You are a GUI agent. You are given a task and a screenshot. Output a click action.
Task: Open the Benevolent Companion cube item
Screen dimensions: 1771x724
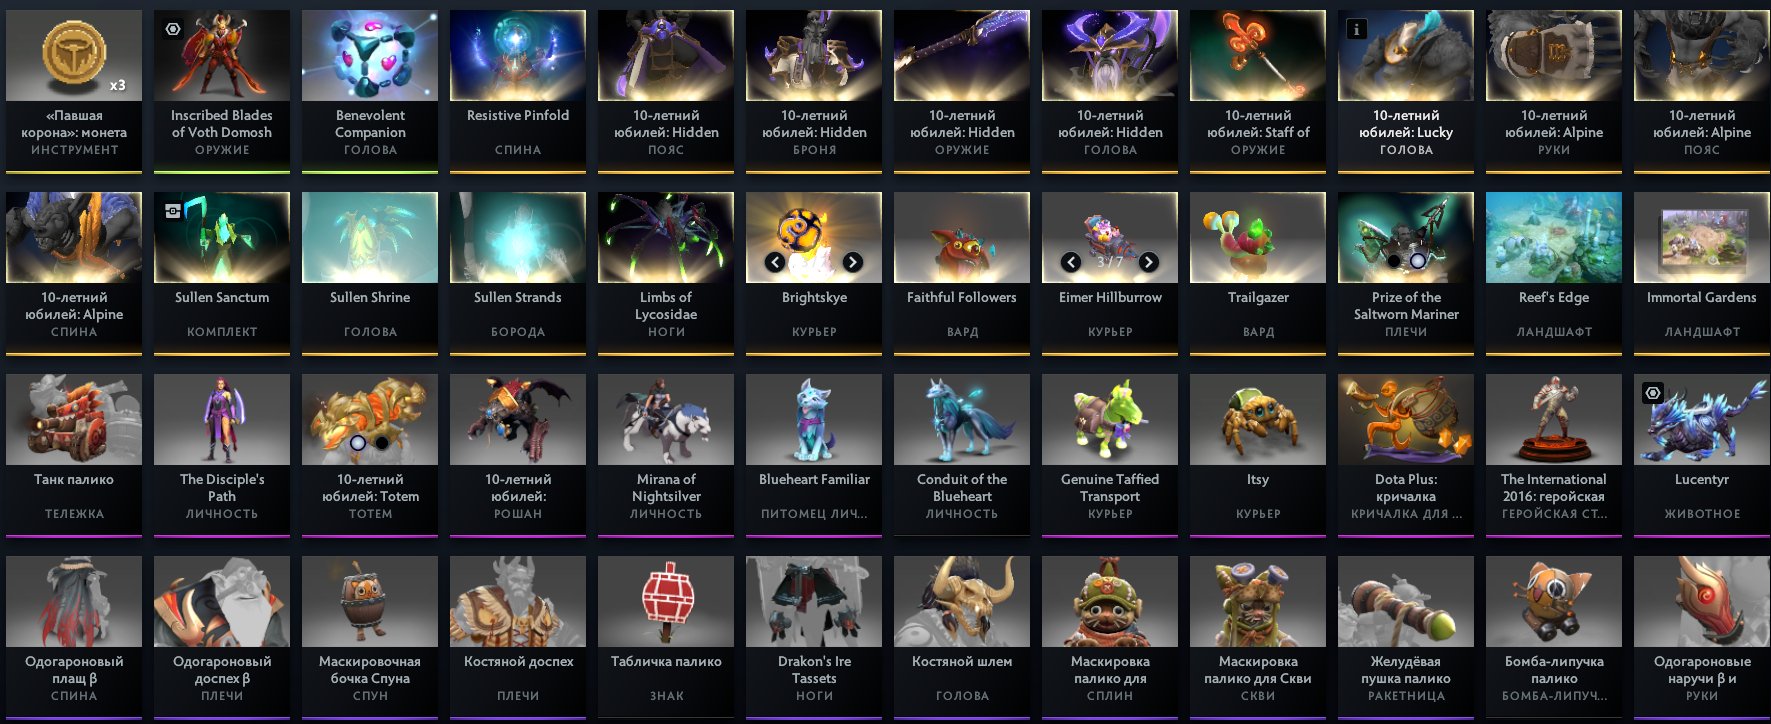[x=370, y=90]
